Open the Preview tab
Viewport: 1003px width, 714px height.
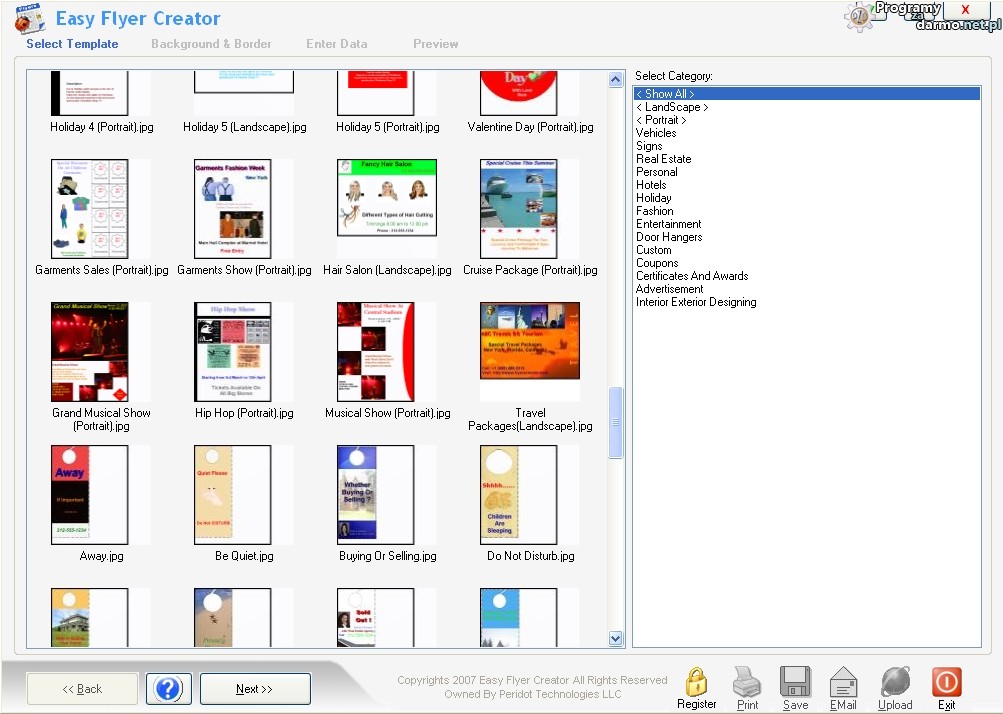tap(436, 44)
